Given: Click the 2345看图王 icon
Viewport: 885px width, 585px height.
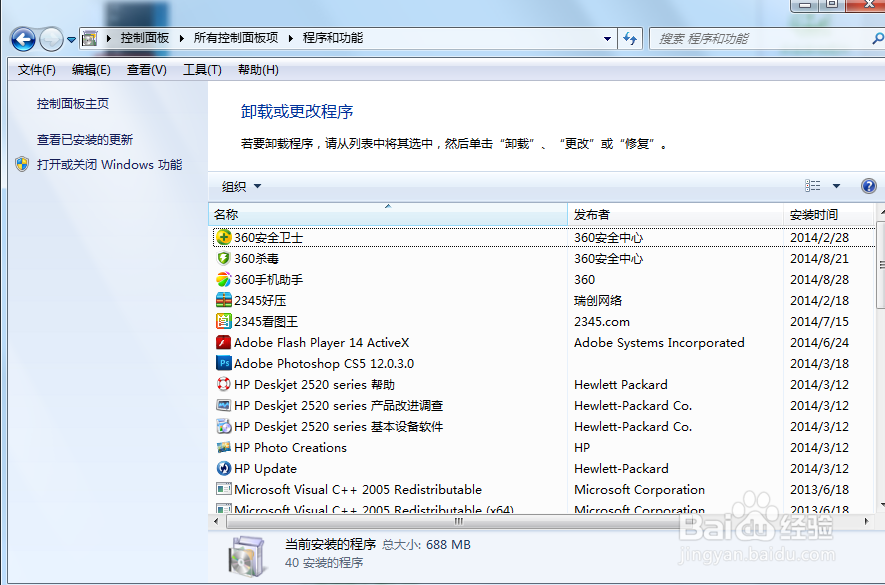Looking at the screenshot, I should click(x=224, y=321).
